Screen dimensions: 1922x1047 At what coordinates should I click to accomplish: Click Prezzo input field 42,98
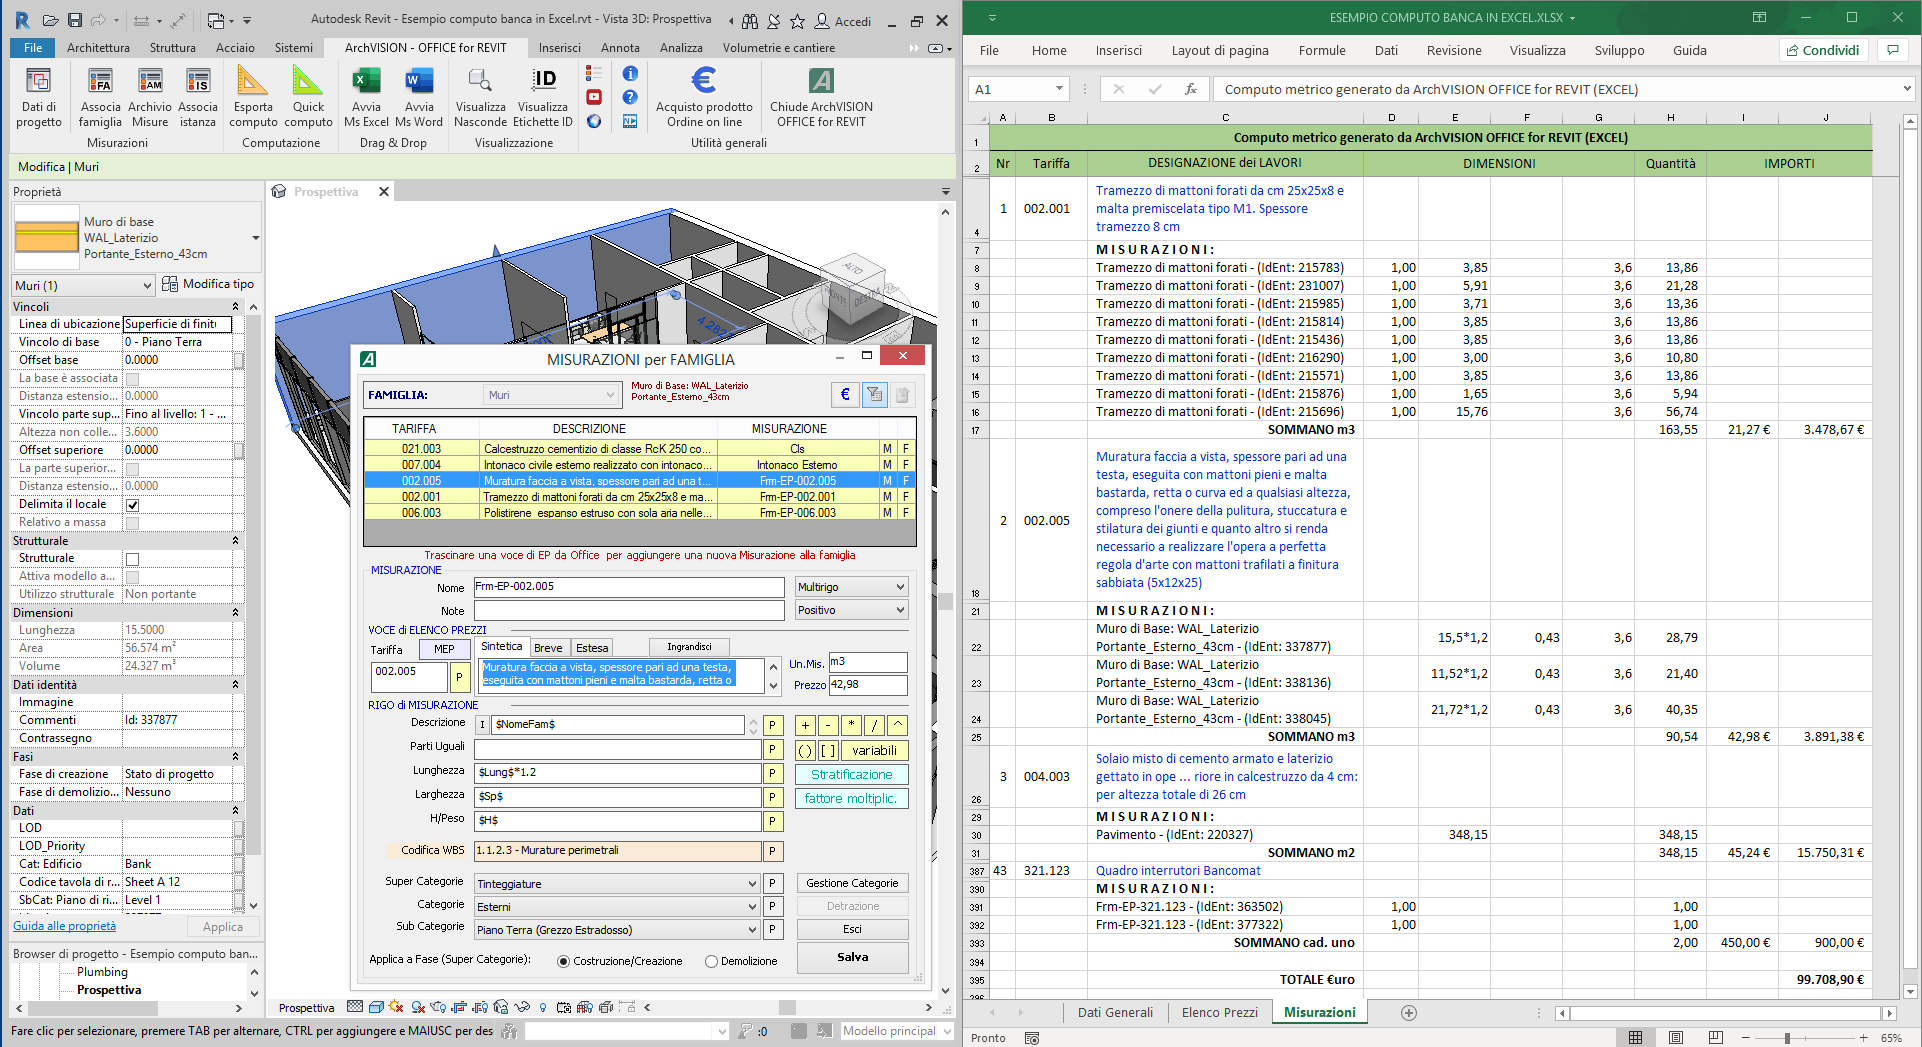tap(868, 685)
